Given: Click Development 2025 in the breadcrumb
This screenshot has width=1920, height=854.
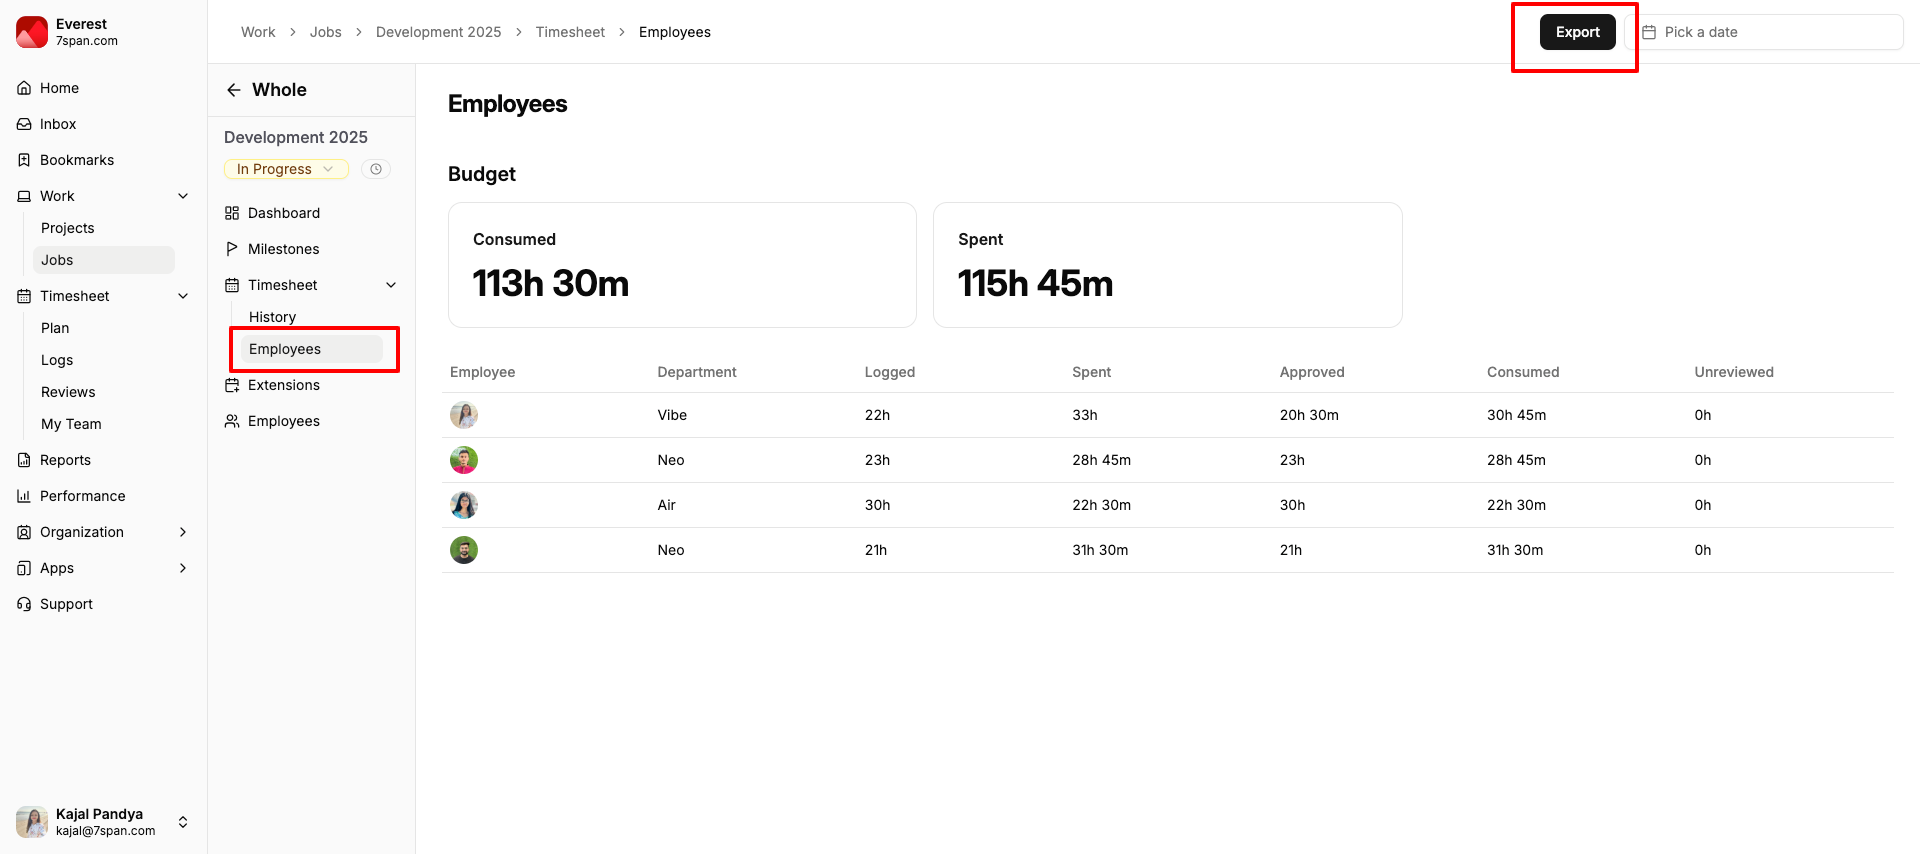Looking at the screenshot, I should click(x=438, y=32).
